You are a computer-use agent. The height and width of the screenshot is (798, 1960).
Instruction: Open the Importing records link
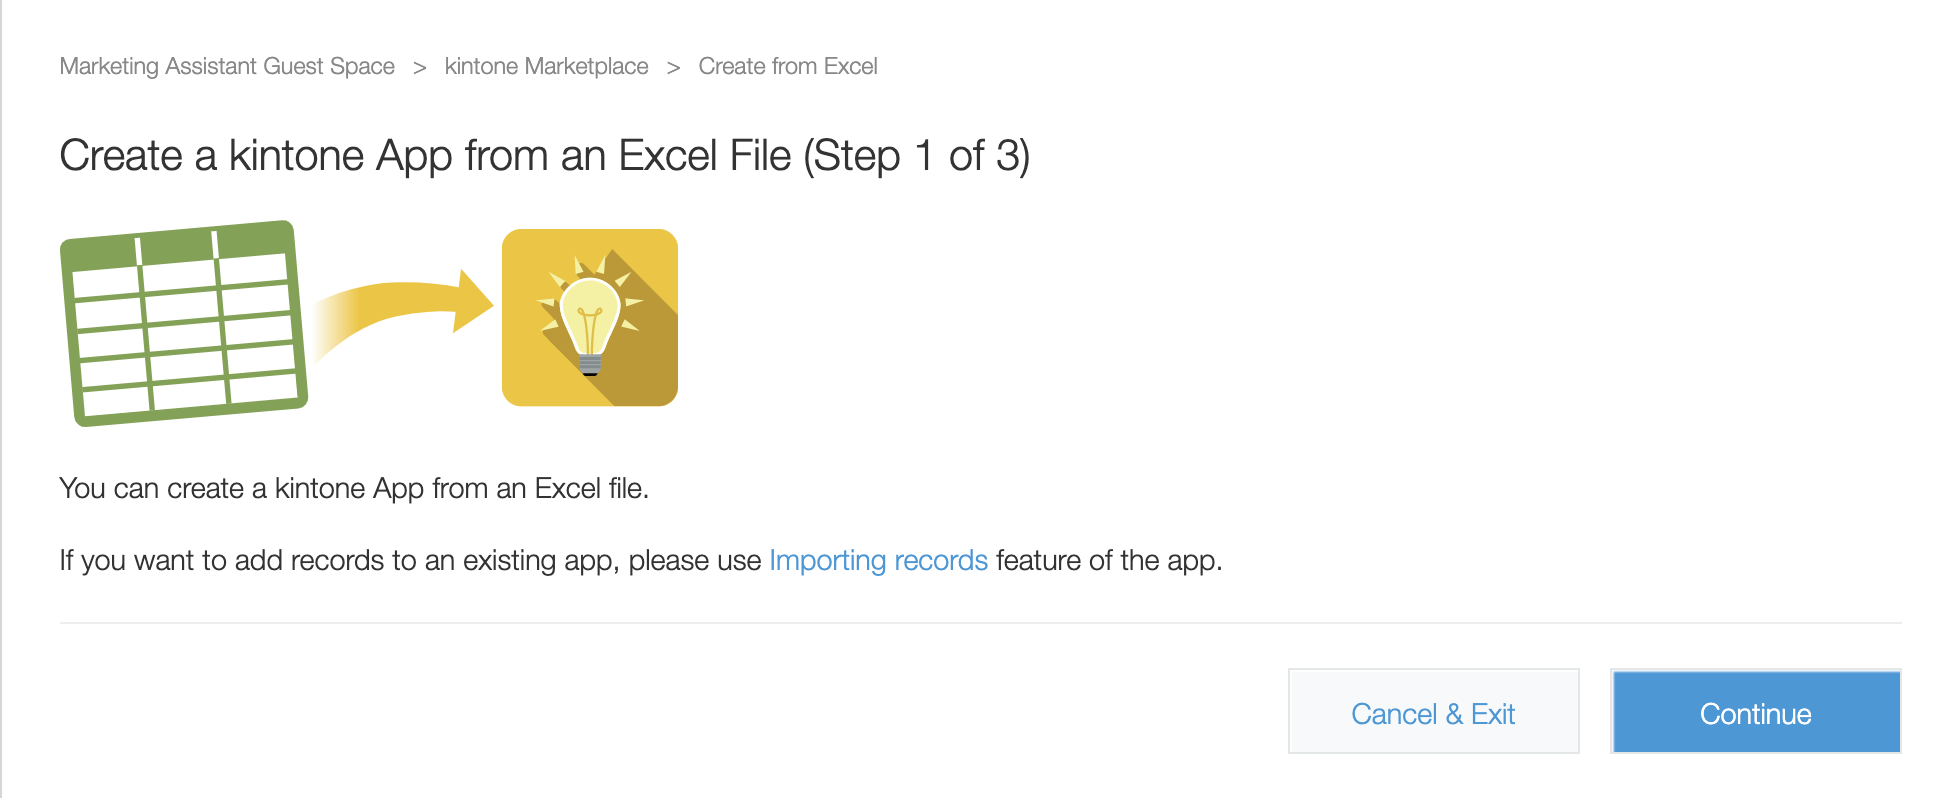point(878,560)
